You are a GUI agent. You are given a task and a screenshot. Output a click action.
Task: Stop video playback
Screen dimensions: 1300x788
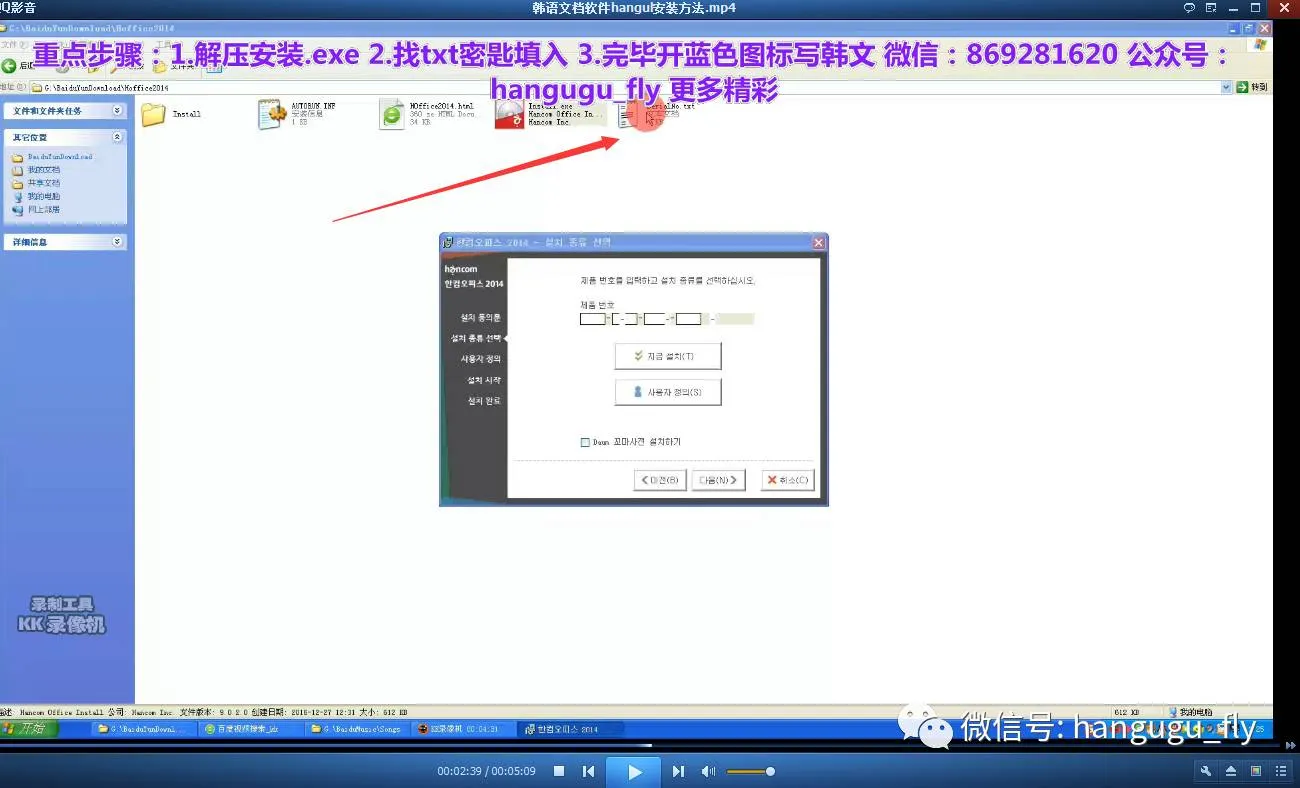559,771
